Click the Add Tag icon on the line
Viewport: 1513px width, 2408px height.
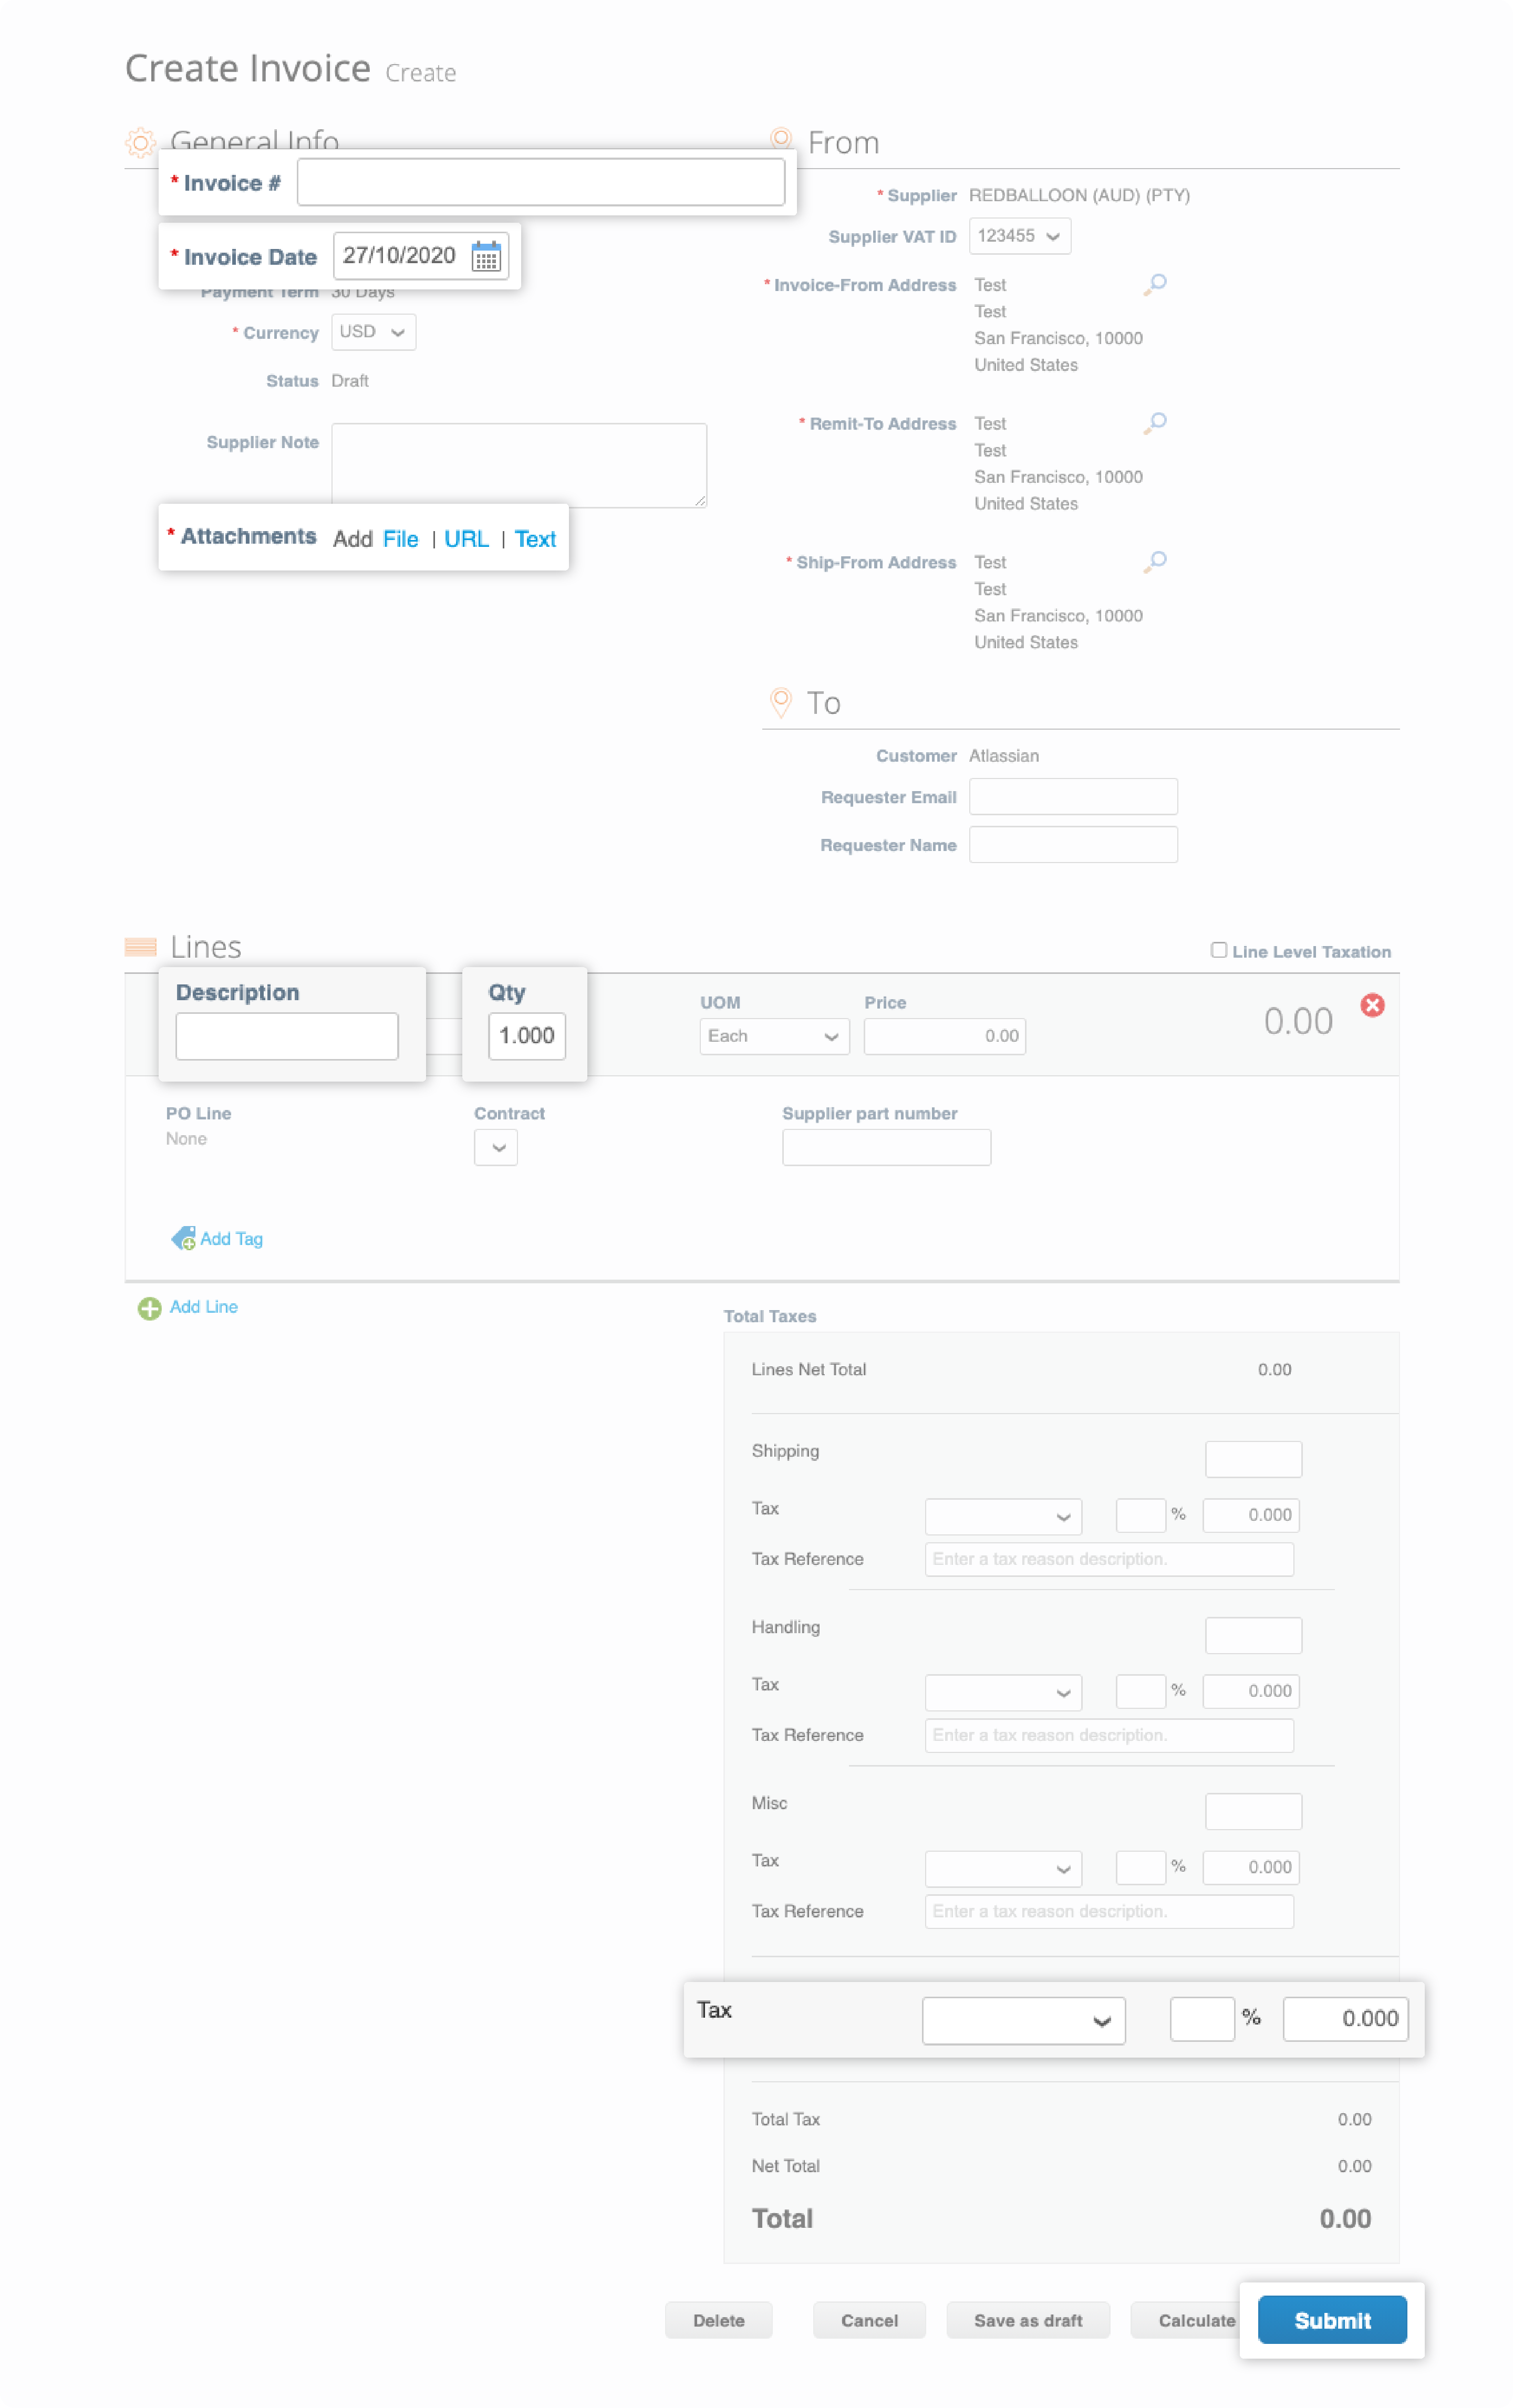(183, 1238)
